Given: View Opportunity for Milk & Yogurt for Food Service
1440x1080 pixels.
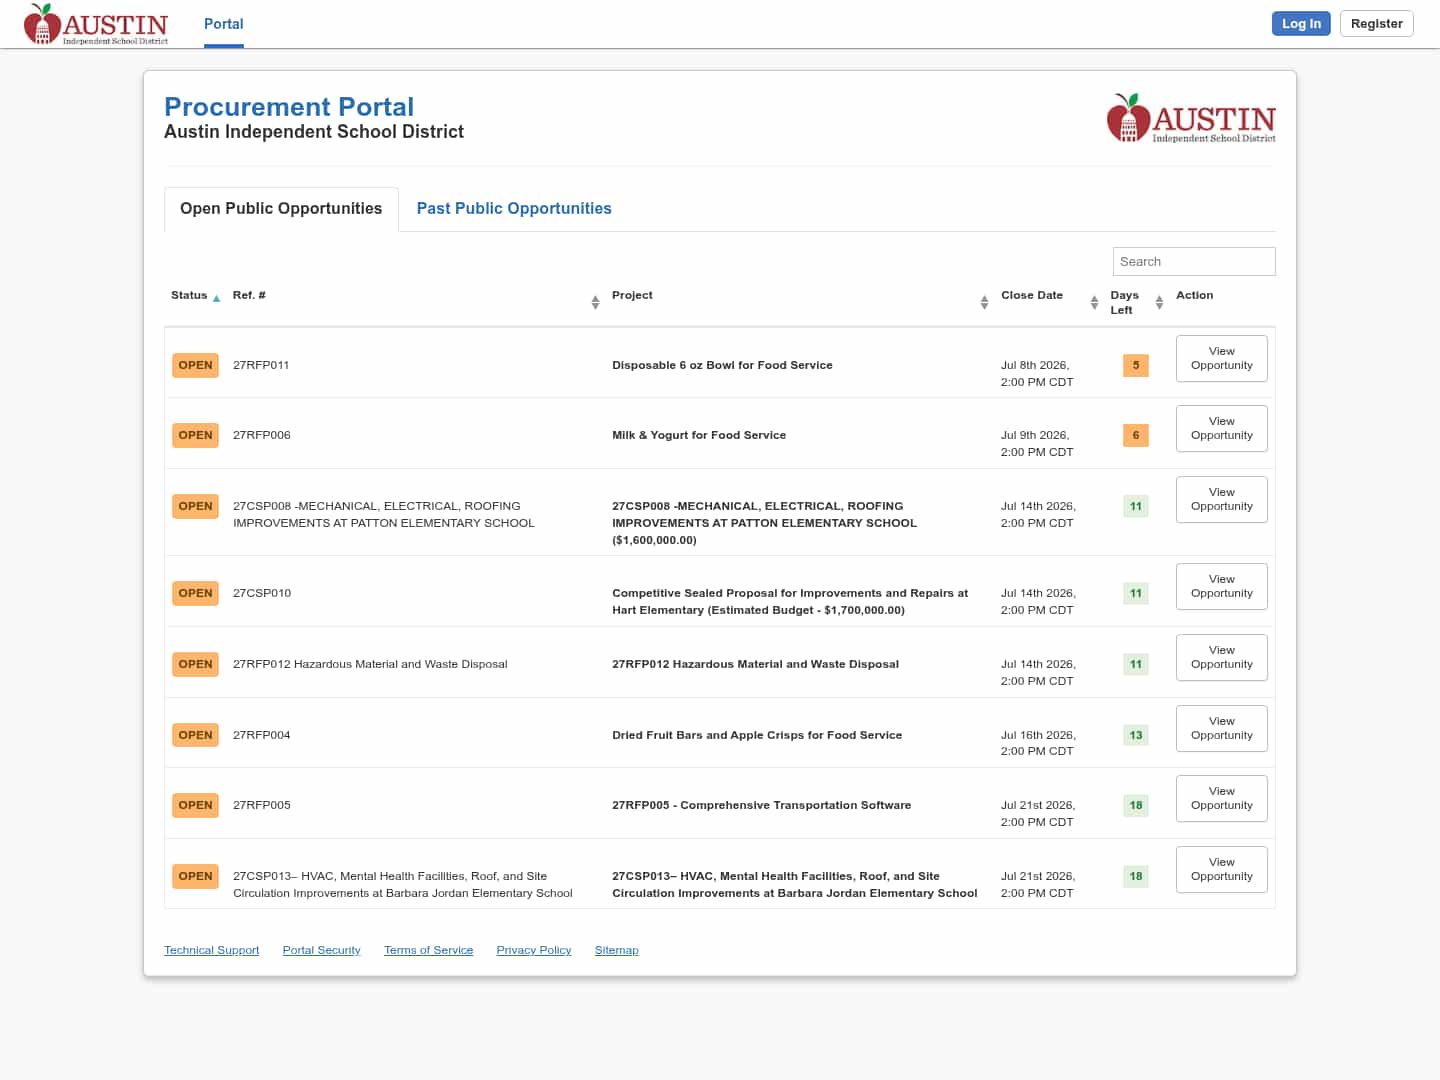Looking at the screenshot, I should pos(1221,428).
